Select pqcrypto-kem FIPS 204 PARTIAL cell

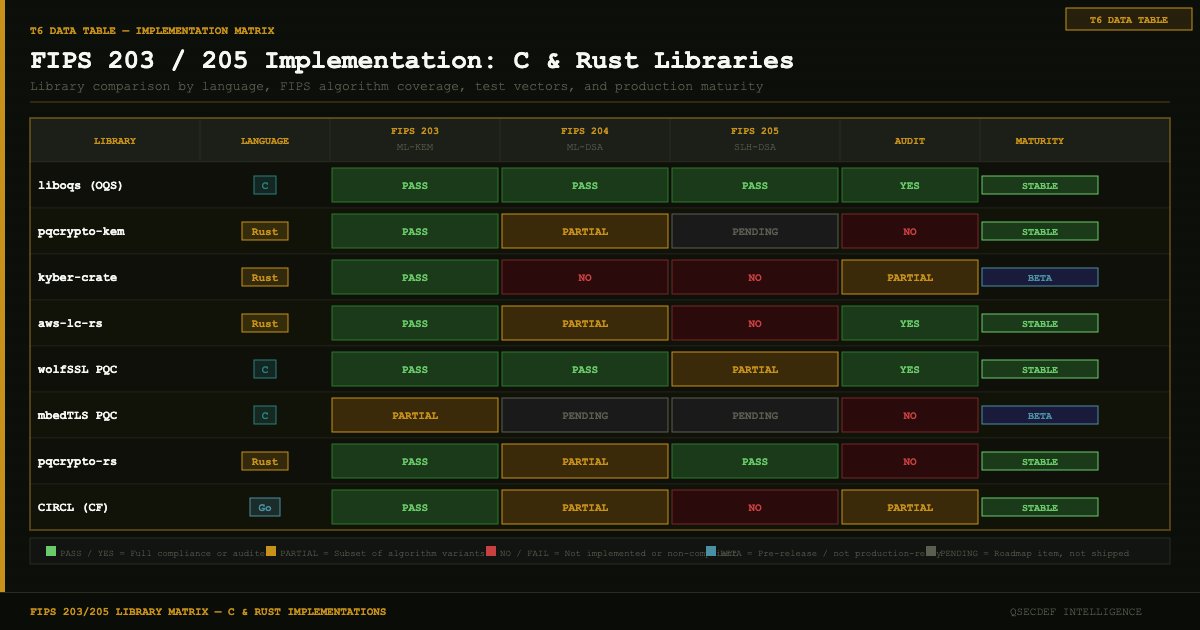[x=585, y=231]
